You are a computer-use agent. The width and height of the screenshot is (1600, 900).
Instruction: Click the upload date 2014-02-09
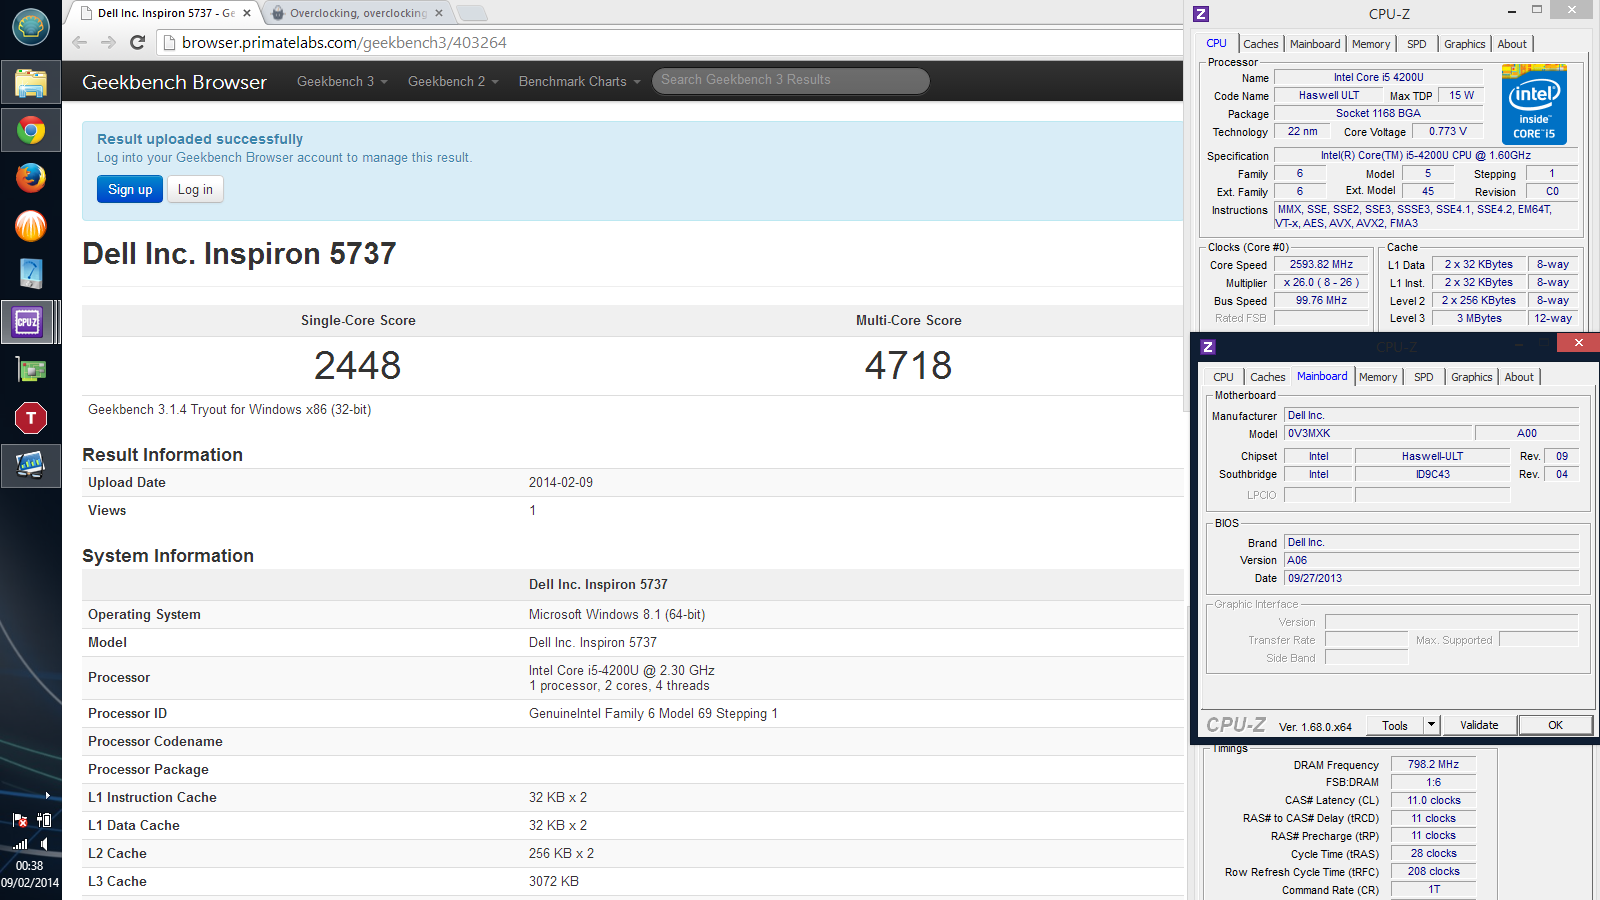[561, 482]
